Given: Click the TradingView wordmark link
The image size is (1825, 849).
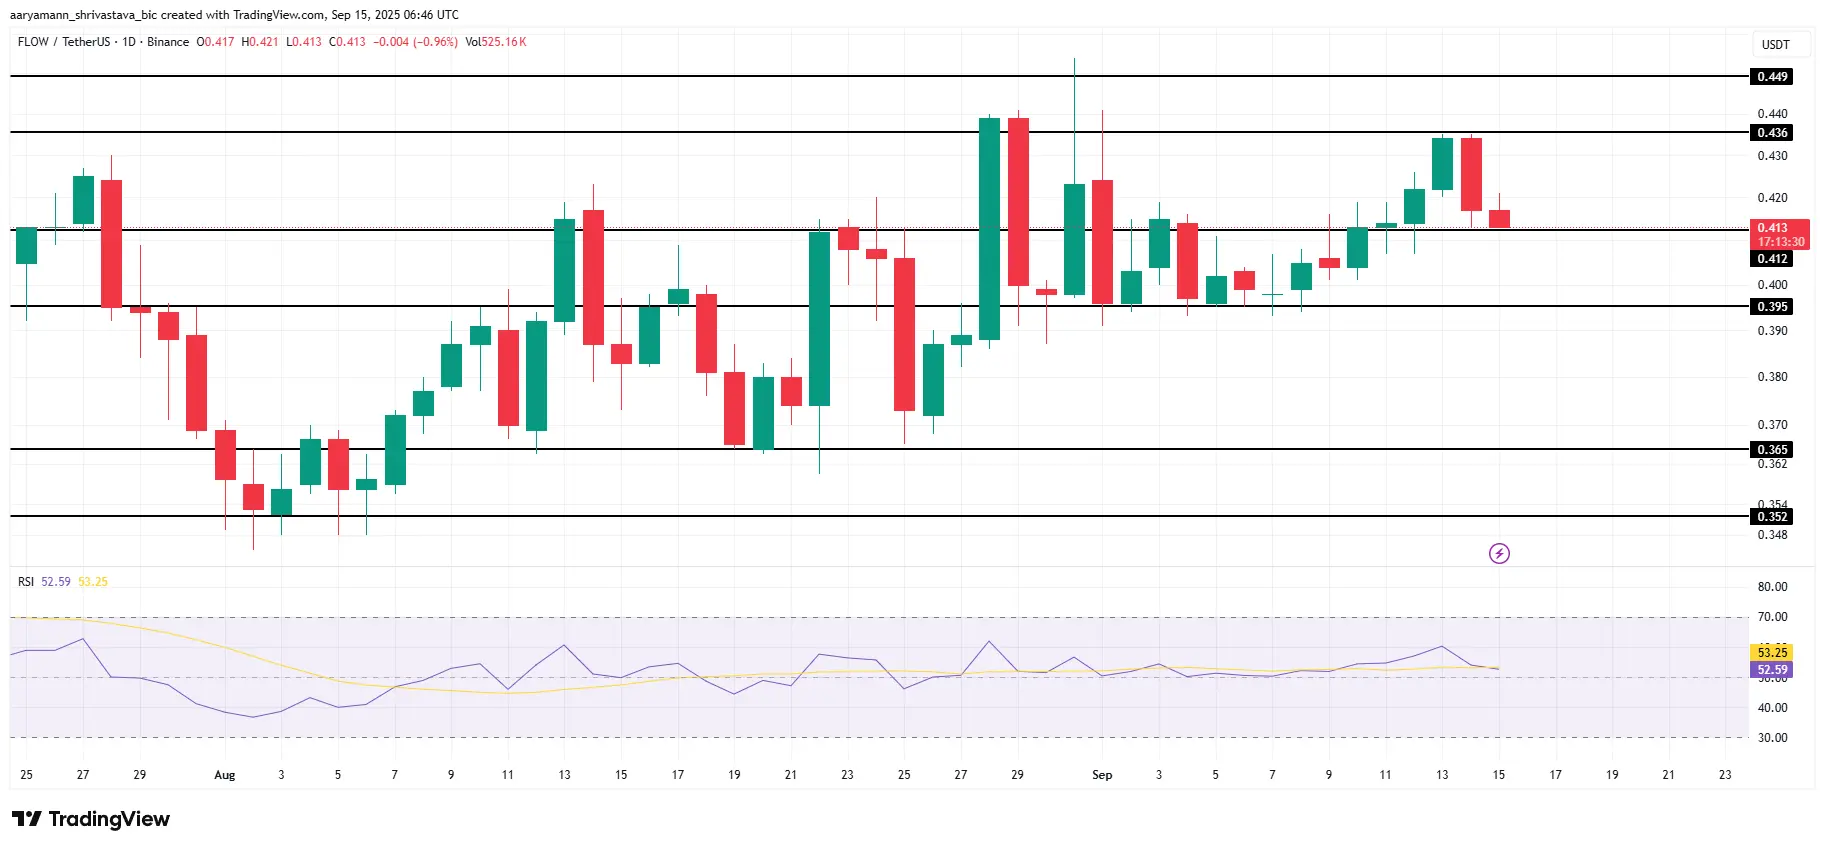Looking at the screenshot, I should tap(109, 819).
